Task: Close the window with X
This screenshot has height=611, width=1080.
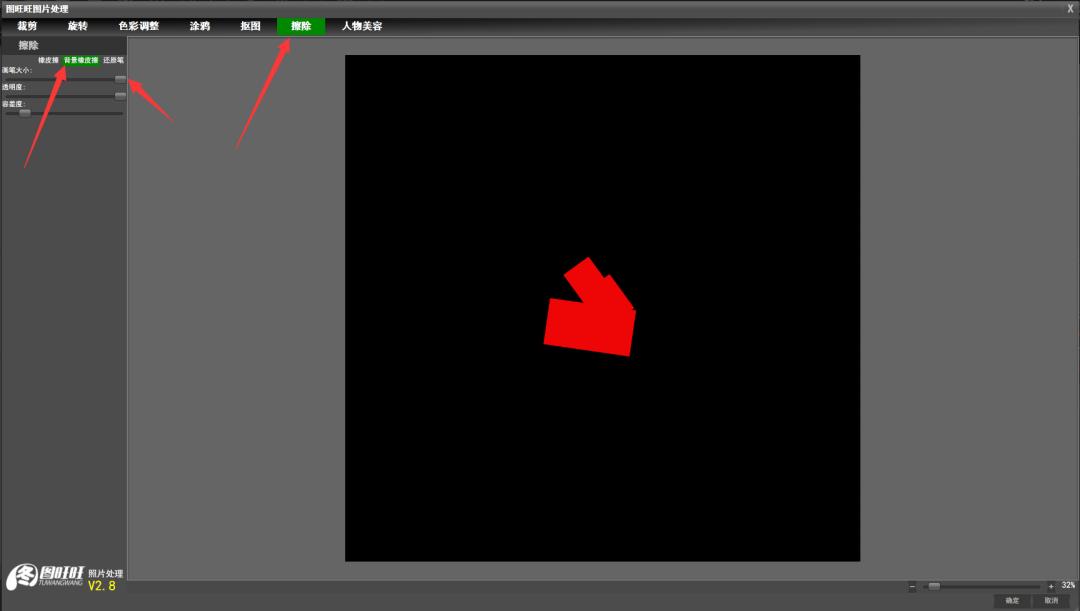Action: (1070, 9)
